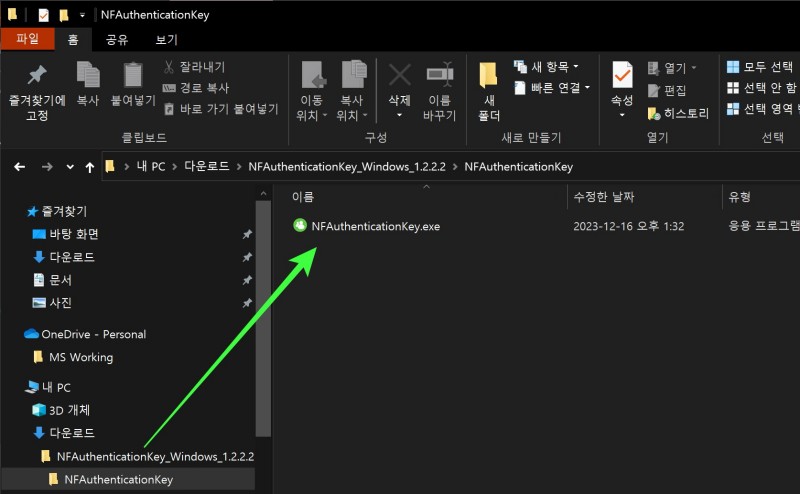Click NFAuthenticationKey at the end of the address path
Screen dimensions: 800x494
tap(518, 167)
